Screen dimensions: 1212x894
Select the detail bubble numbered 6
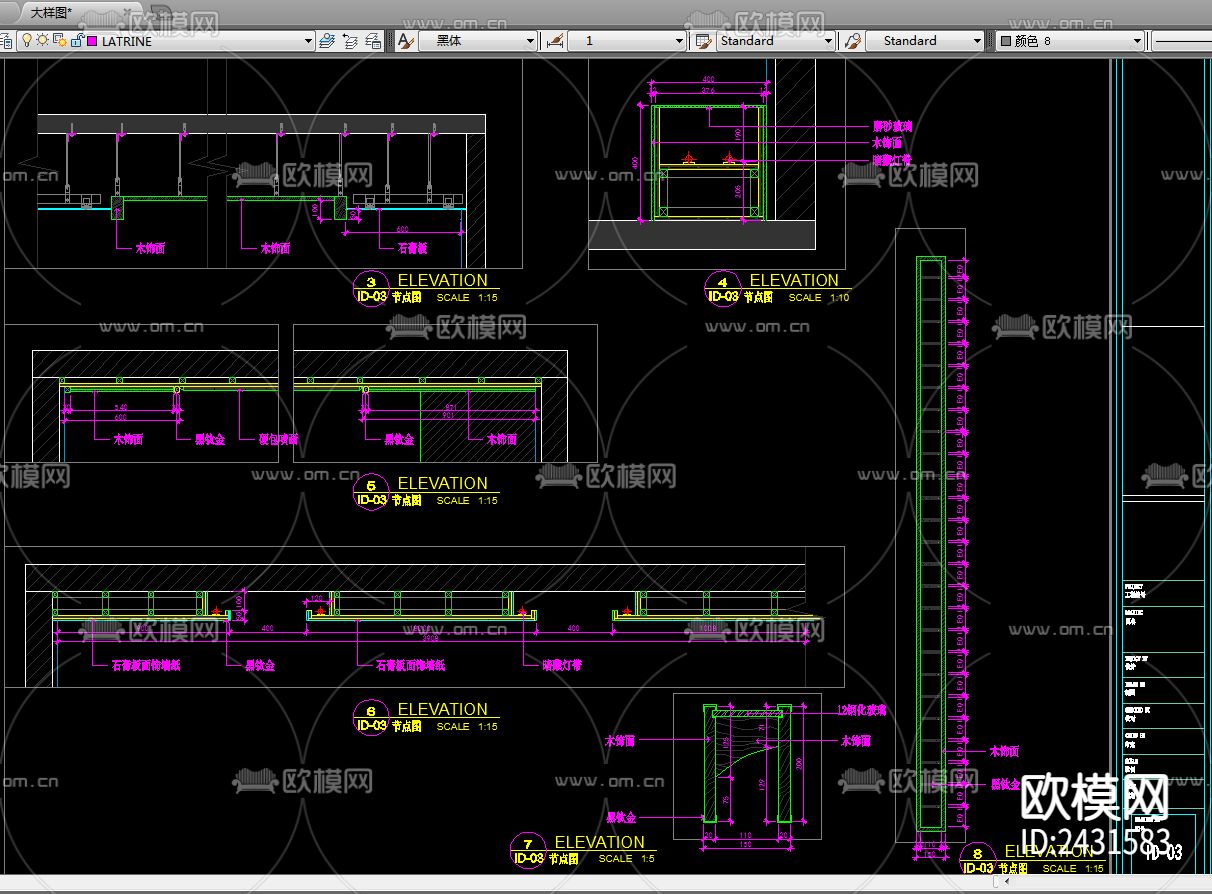pos(371,717)
